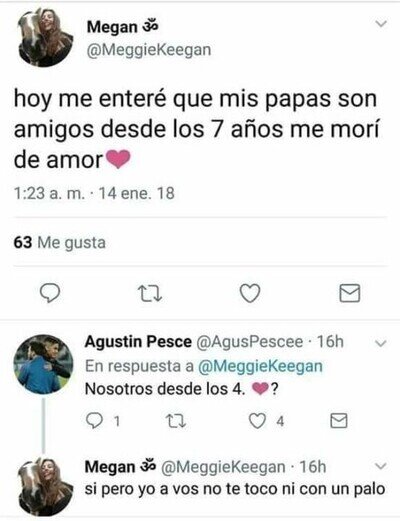Open Agustin Pesce profile name
This screenshot has height=521, width=400.
click(x=138, y=342)
